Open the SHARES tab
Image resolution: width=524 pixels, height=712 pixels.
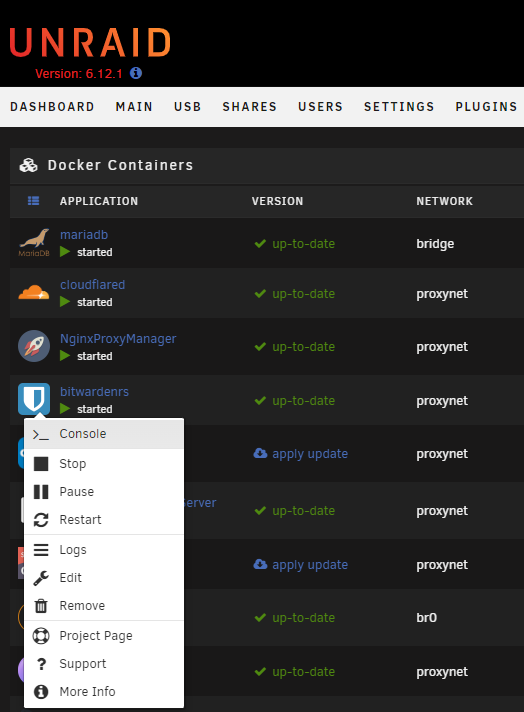point(249,107)
